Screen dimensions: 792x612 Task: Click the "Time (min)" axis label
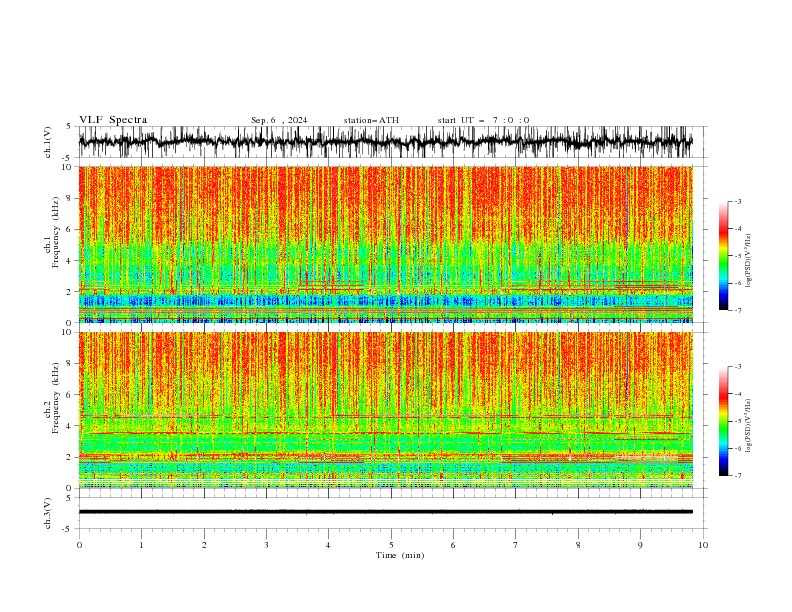pos(400,555)
